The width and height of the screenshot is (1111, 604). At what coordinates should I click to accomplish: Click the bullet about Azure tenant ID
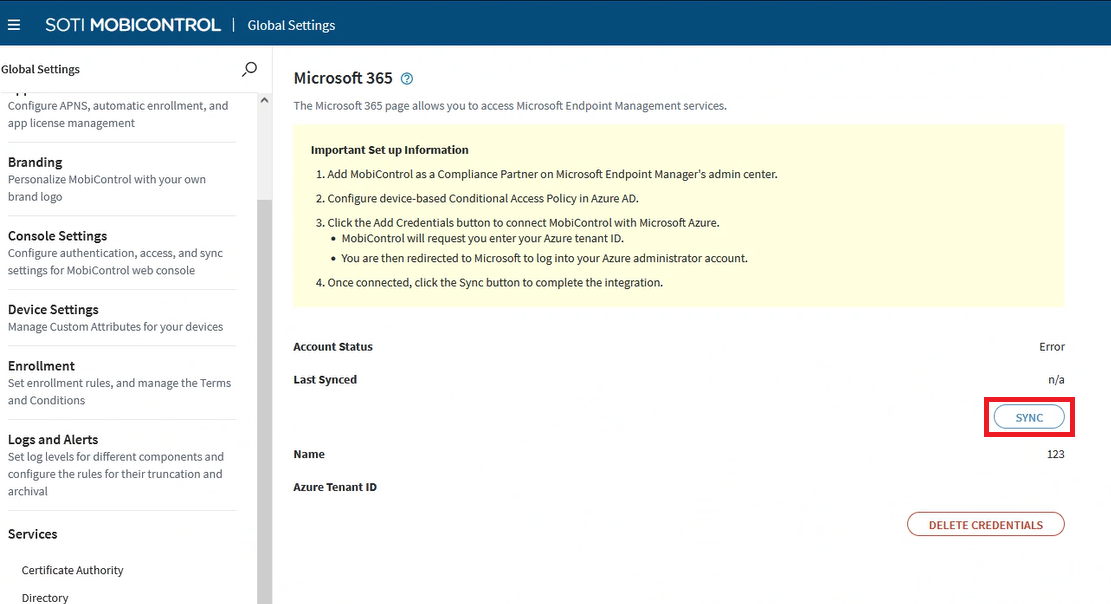tap(483, 238)
